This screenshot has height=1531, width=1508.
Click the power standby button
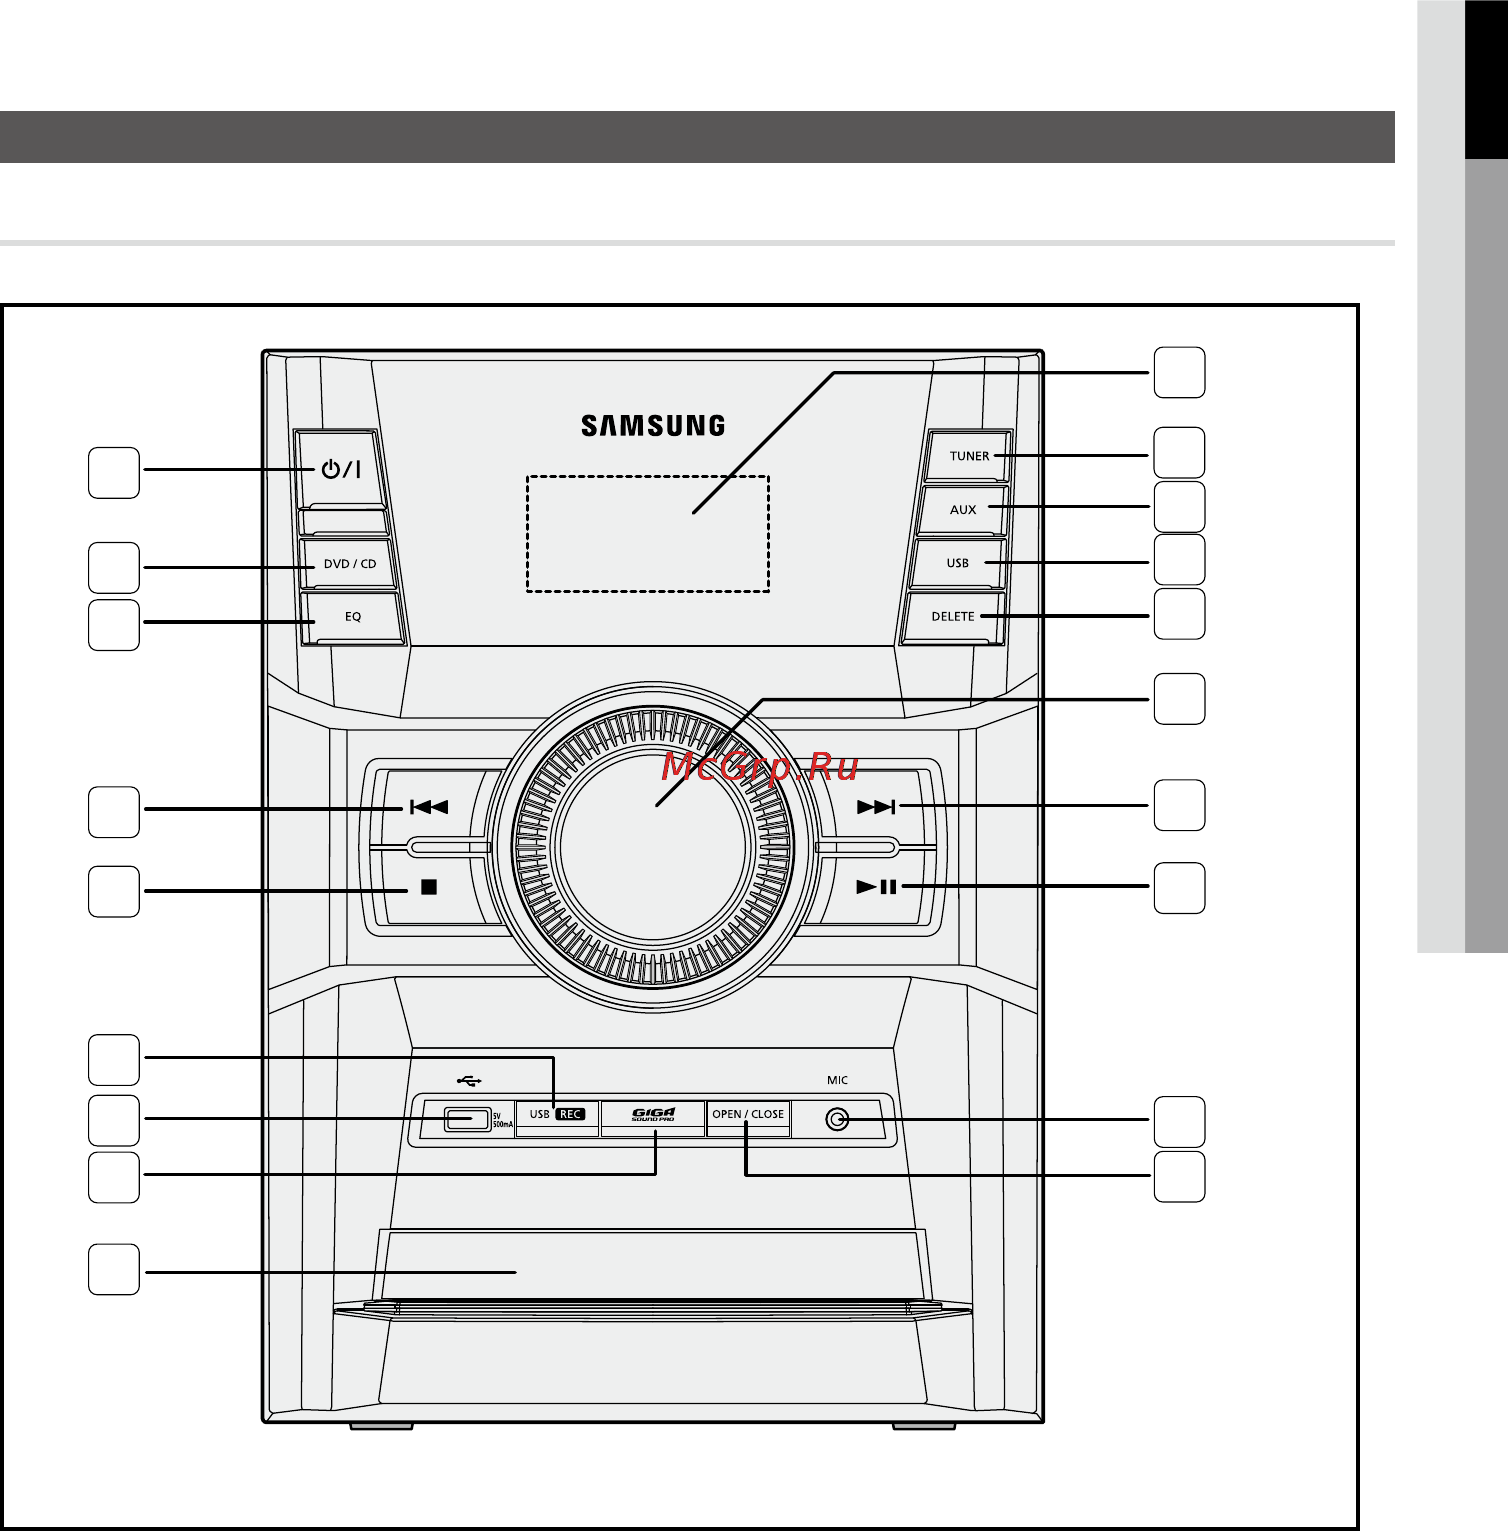pyautogui.click(x=340, y=468)
